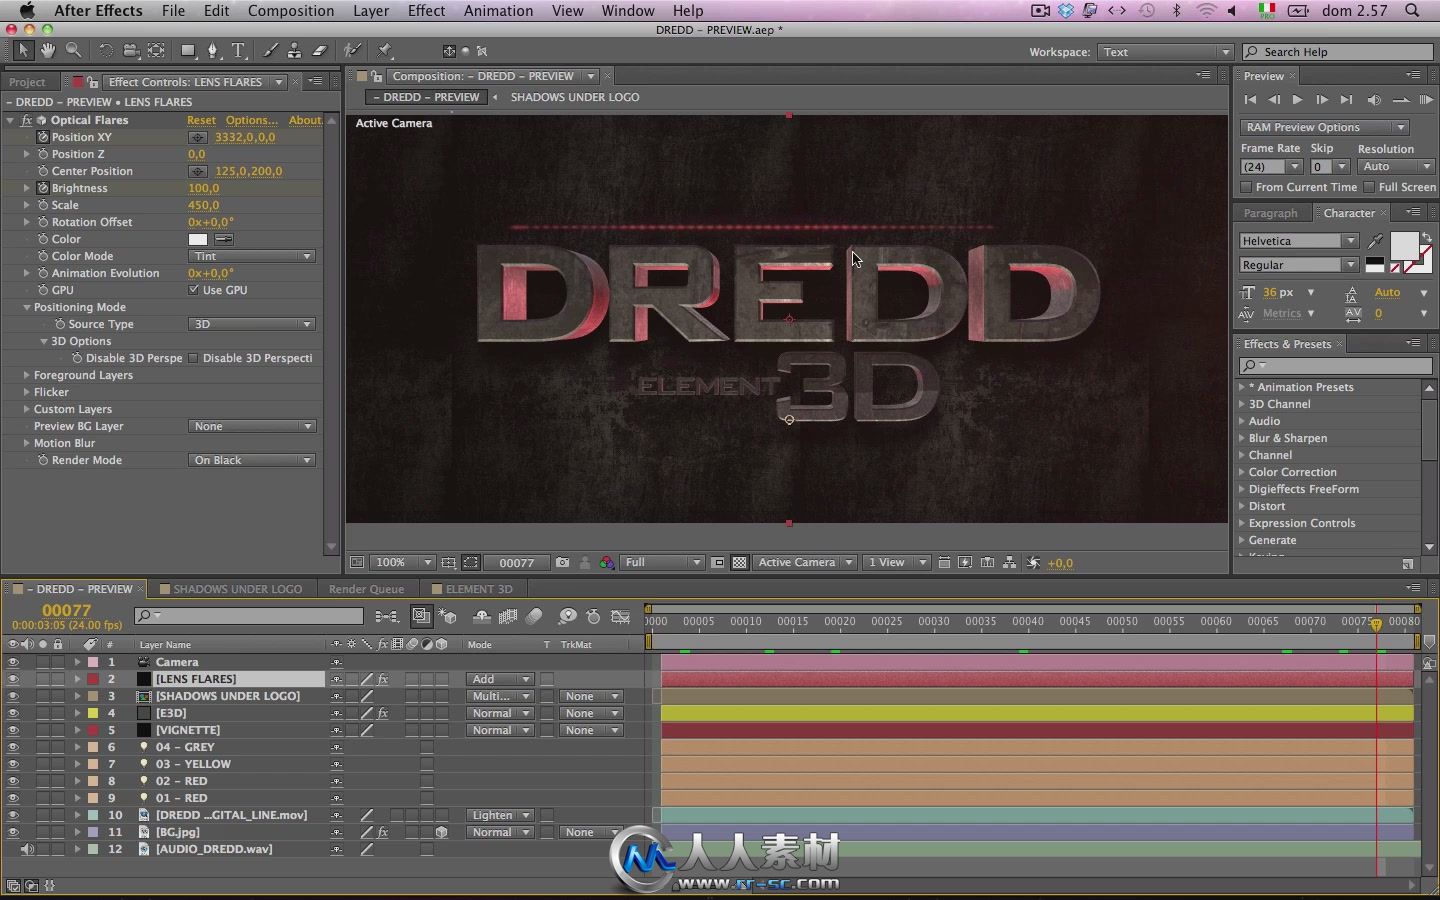This screenshot has width=1440, height=900.
Task: Click the eyedropper in Character panel
Action: (x=1376, y=241)
